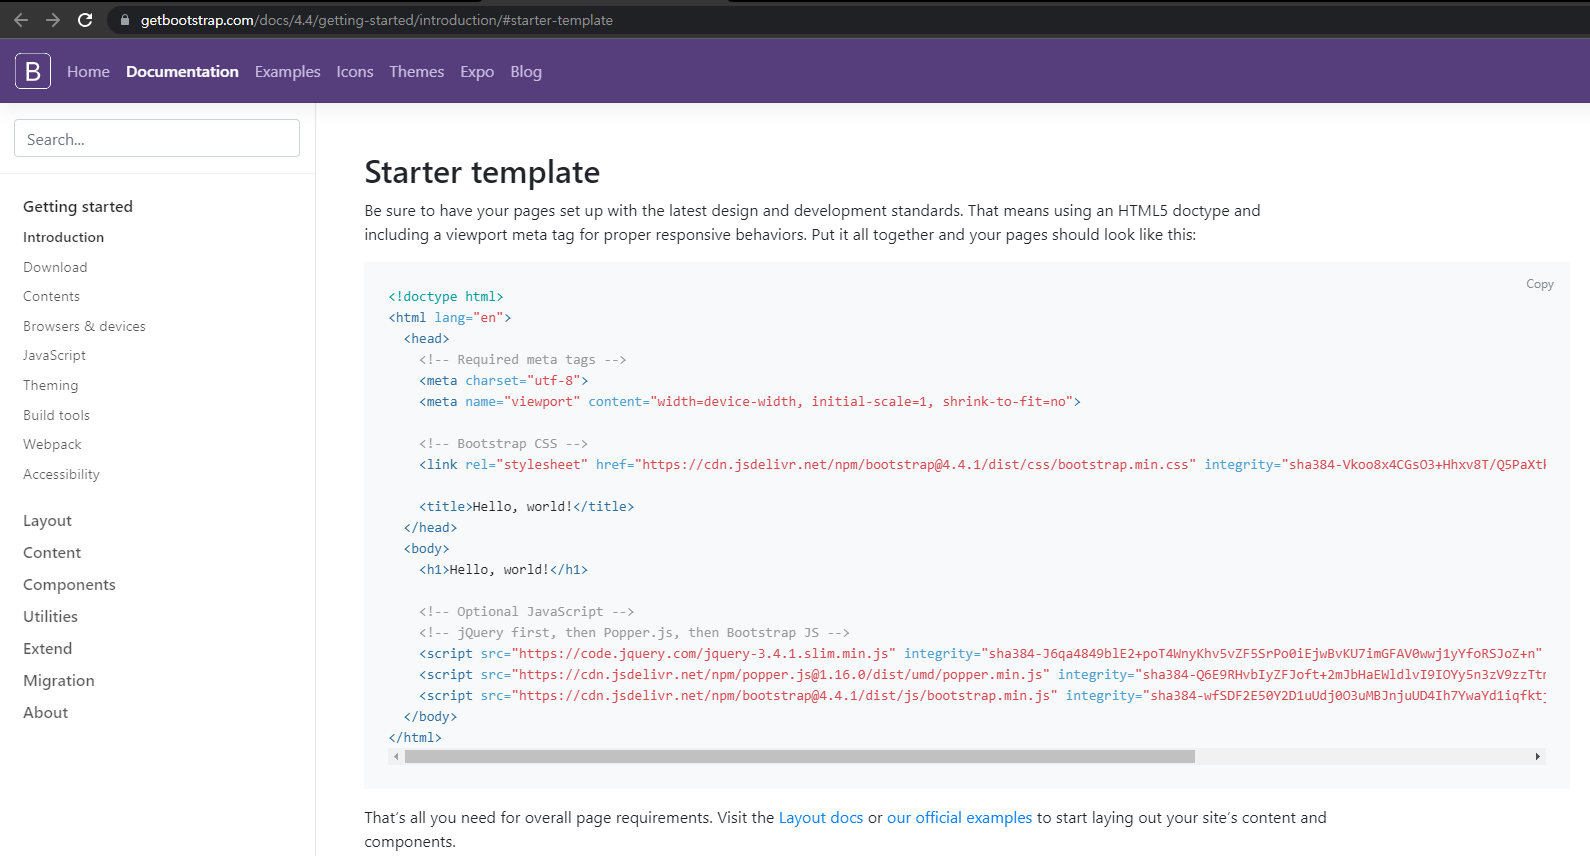Click the <title>Hello, world!</title> line

coord(527,507)
